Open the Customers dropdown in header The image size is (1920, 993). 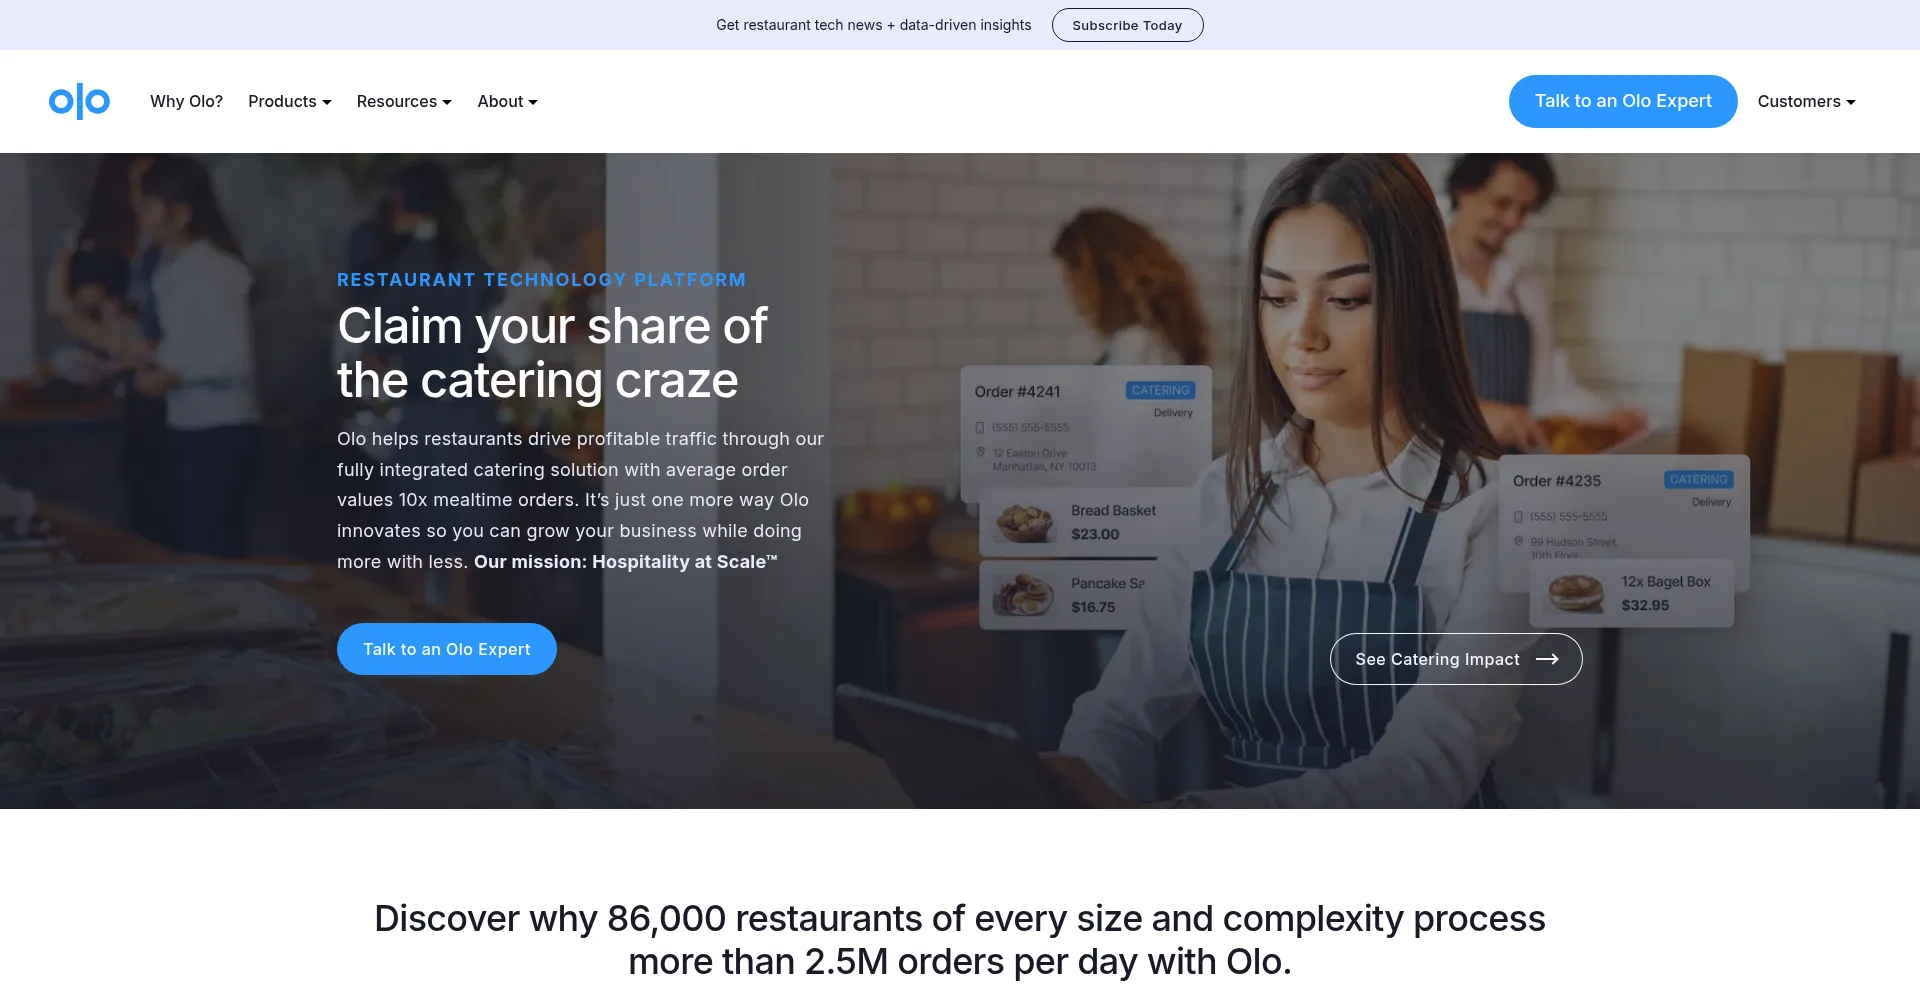[1806, 101]
